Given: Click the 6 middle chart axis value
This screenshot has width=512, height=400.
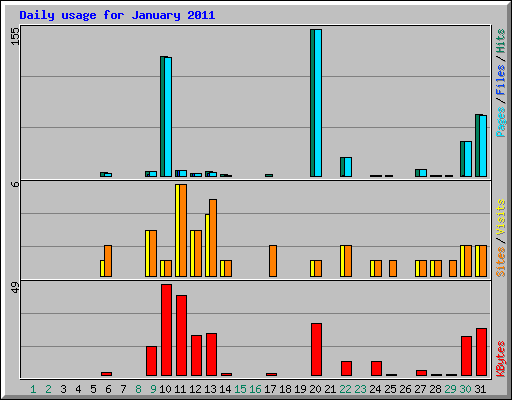Looking at the screenshot, I should [x=15, y=184].
